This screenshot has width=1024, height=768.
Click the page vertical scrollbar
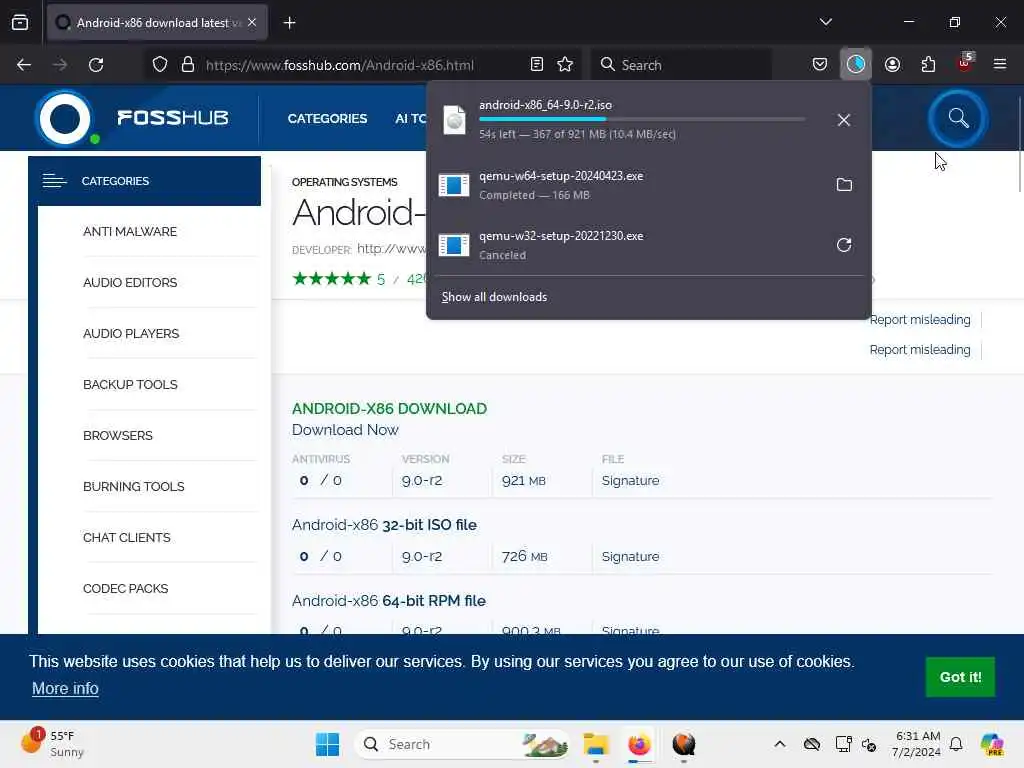tap(1019, 144)
